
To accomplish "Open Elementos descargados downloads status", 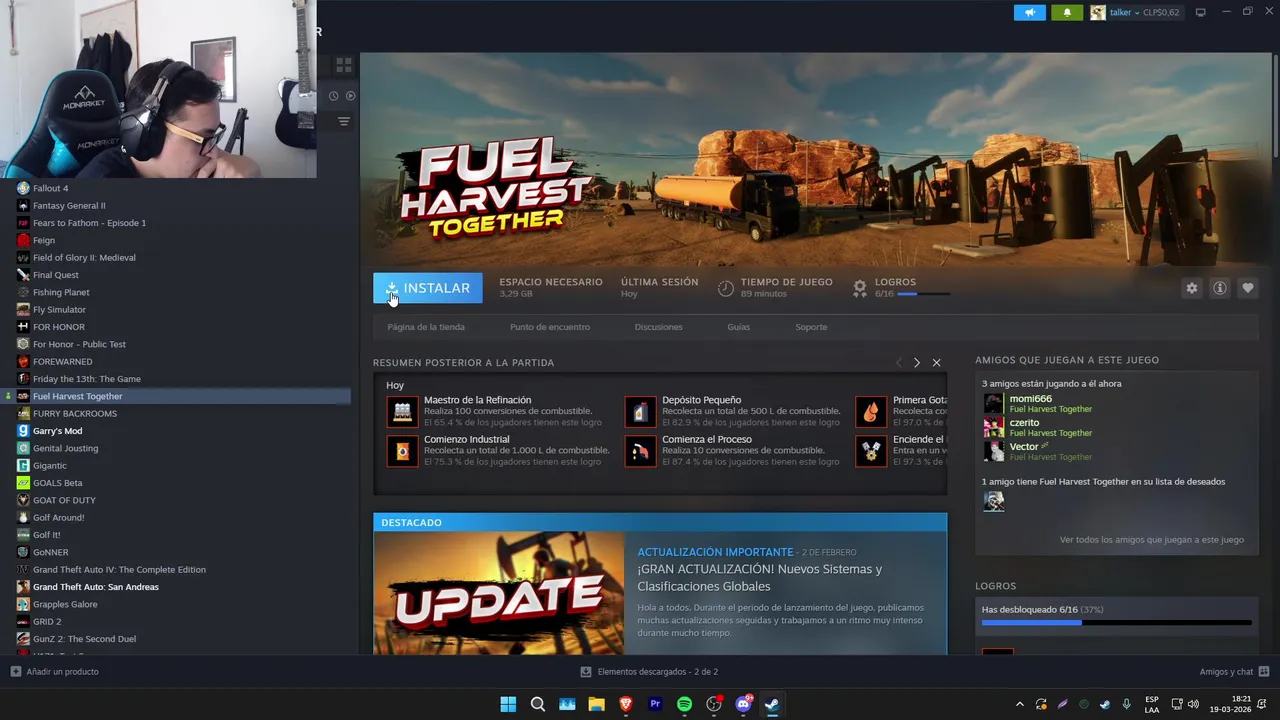I will [x=649, y=672].
